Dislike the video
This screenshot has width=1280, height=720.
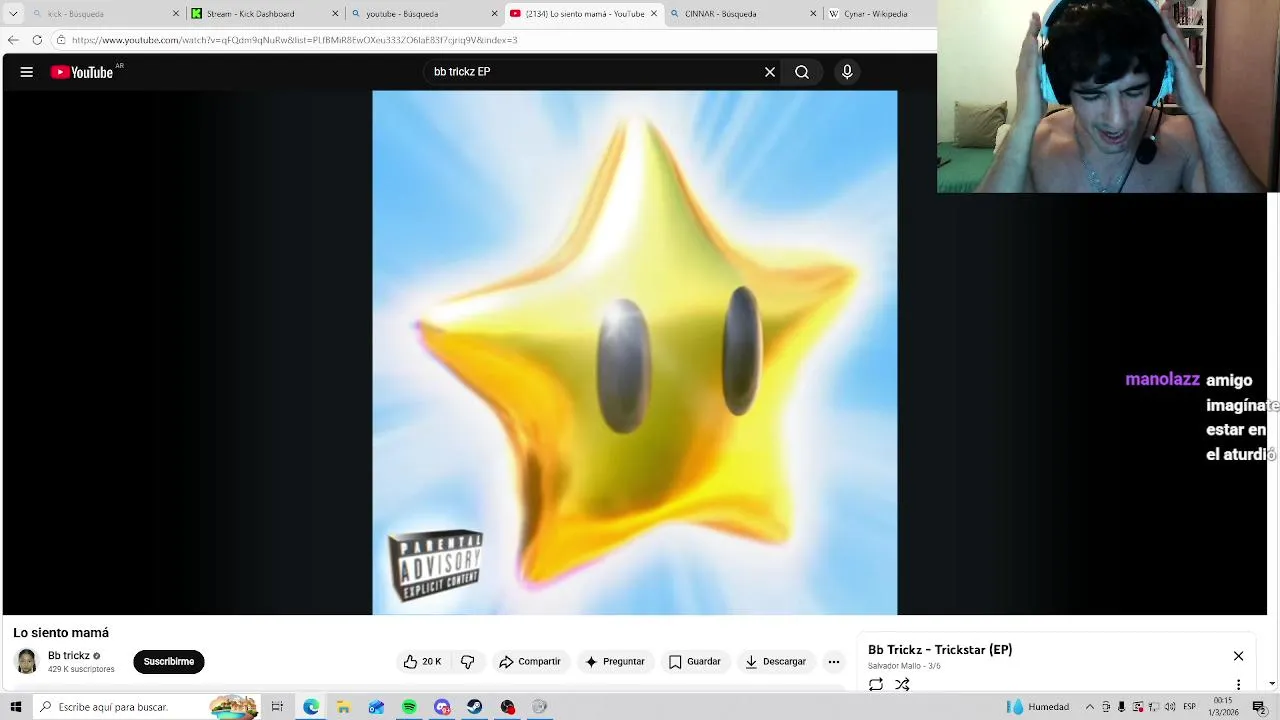[467, 662]
